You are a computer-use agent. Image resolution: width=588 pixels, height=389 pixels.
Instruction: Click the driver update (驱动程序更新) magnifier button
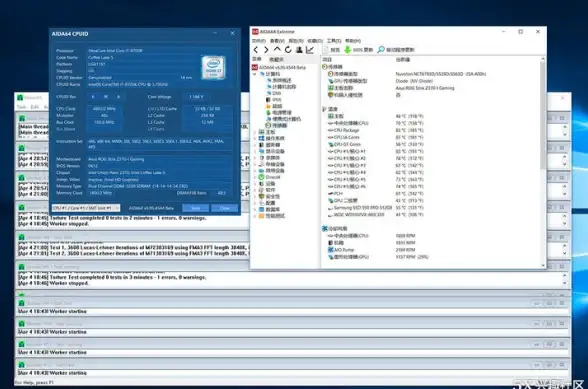[x=396, y=50]
